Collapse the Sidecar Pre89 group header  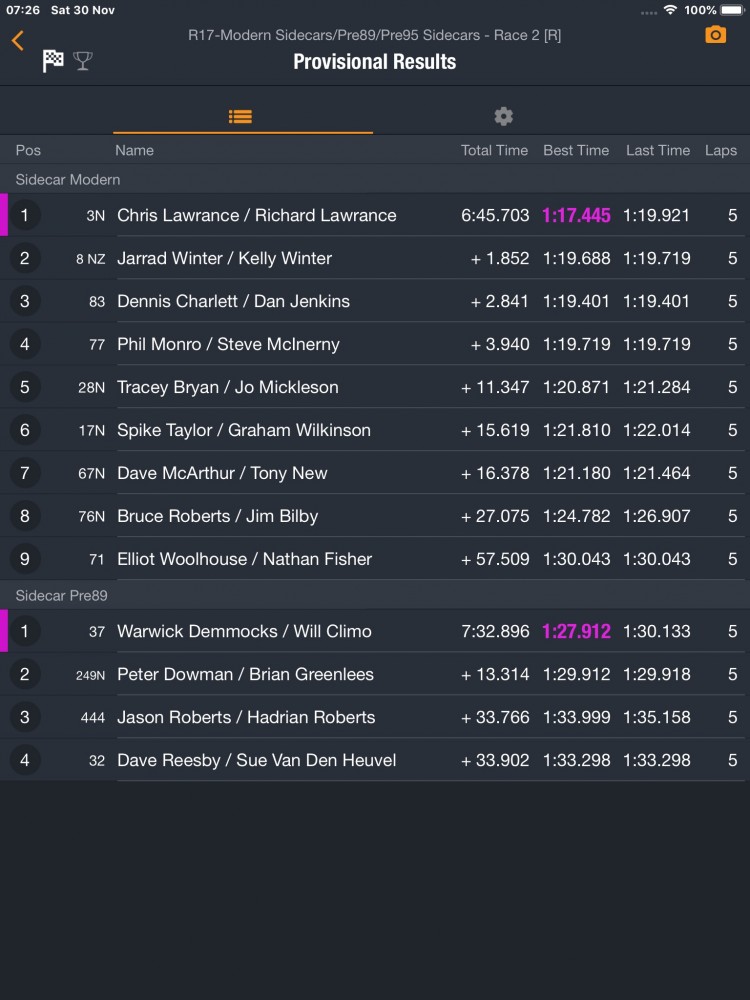coord(375,595)
